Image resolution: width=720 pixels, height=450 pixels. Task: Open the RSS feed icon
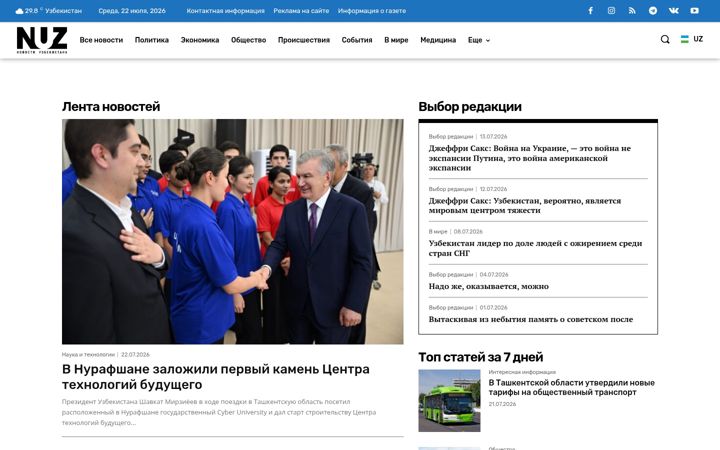tap(632, 11)
